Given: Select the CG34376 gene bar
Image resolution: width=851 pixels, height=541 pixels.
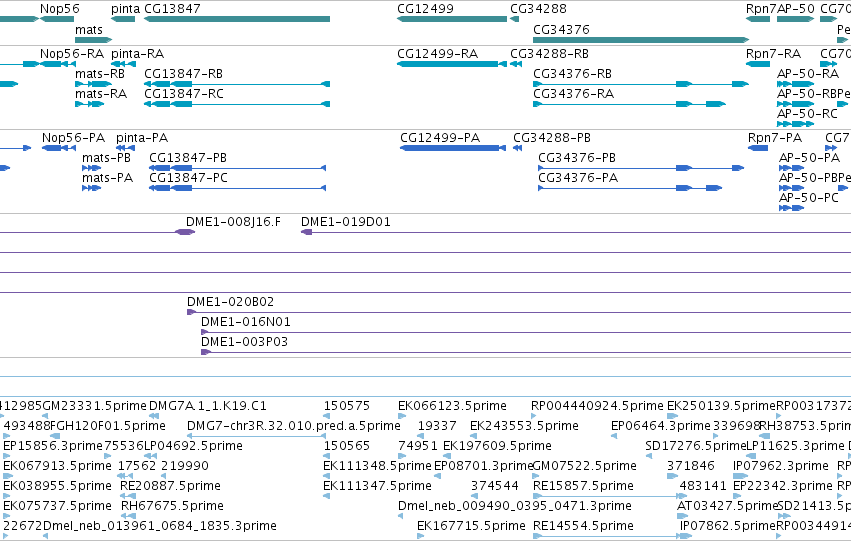Looking at the screenshot, I should pyautogui.click(x=641, y=40).
